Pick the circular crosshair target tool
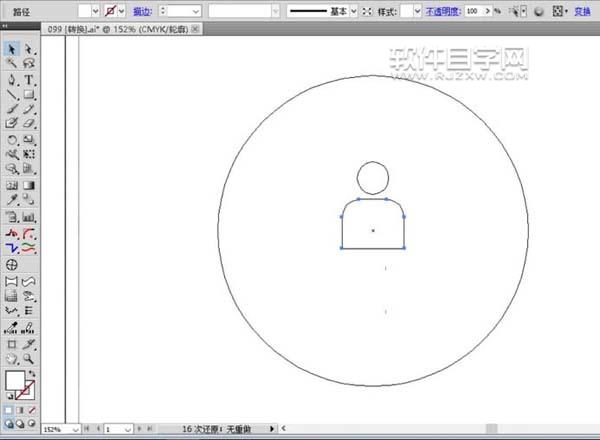The image size is (600, 440). coord(11,265)
